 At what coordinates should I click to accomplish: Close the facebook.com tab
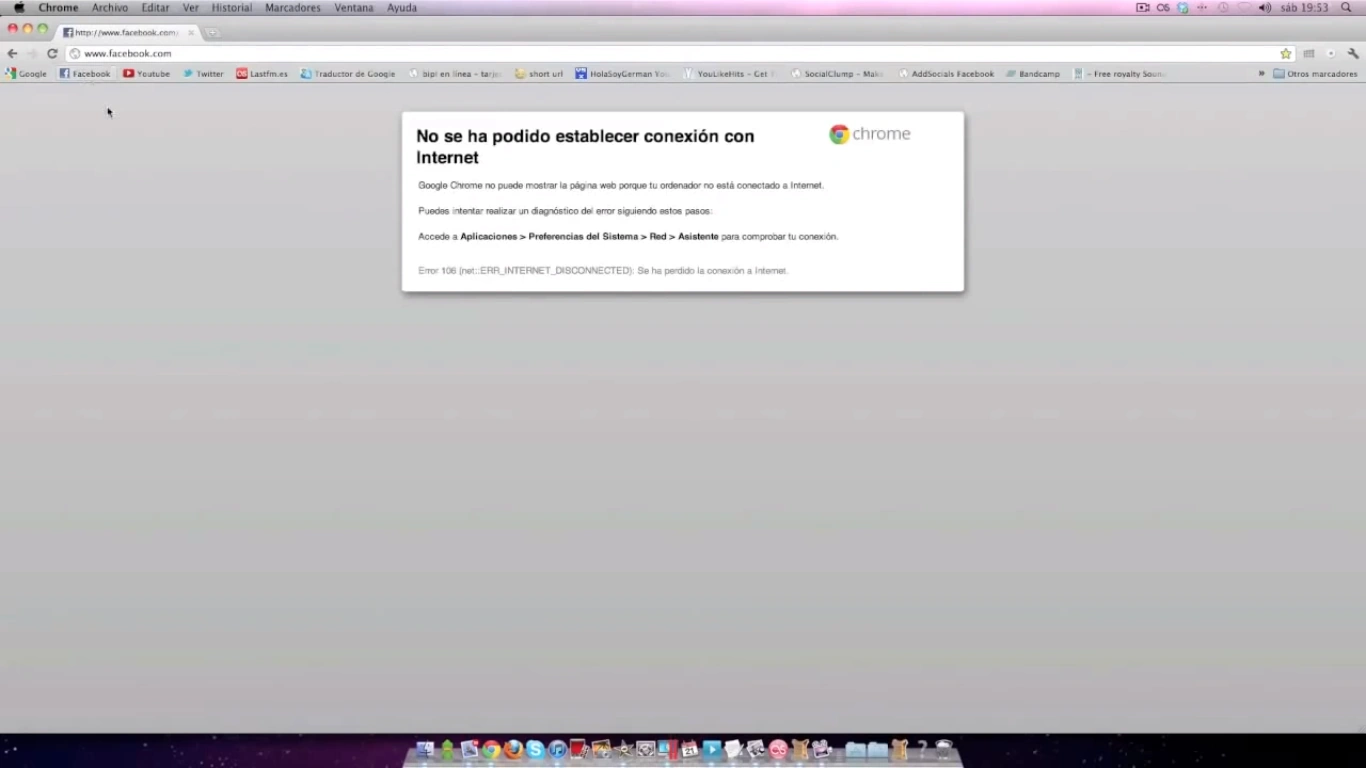tap(191, 32)
